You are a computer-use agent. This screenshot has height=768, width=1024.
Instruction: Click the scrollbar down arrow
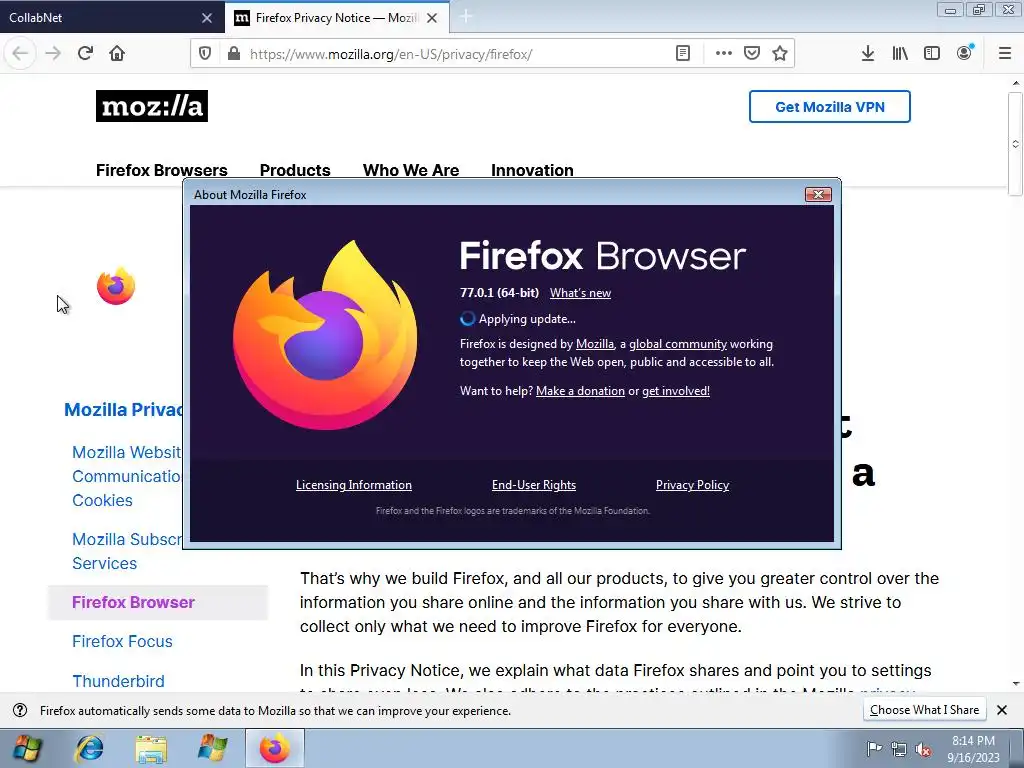coord(1016,684)
